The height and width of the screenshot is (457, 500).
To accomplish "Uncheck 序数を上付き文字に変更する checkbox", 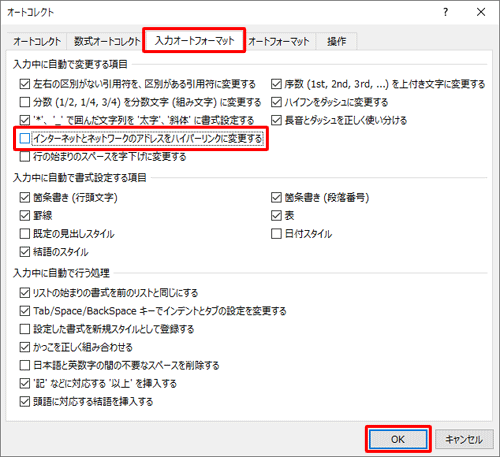I will (276, 84).
